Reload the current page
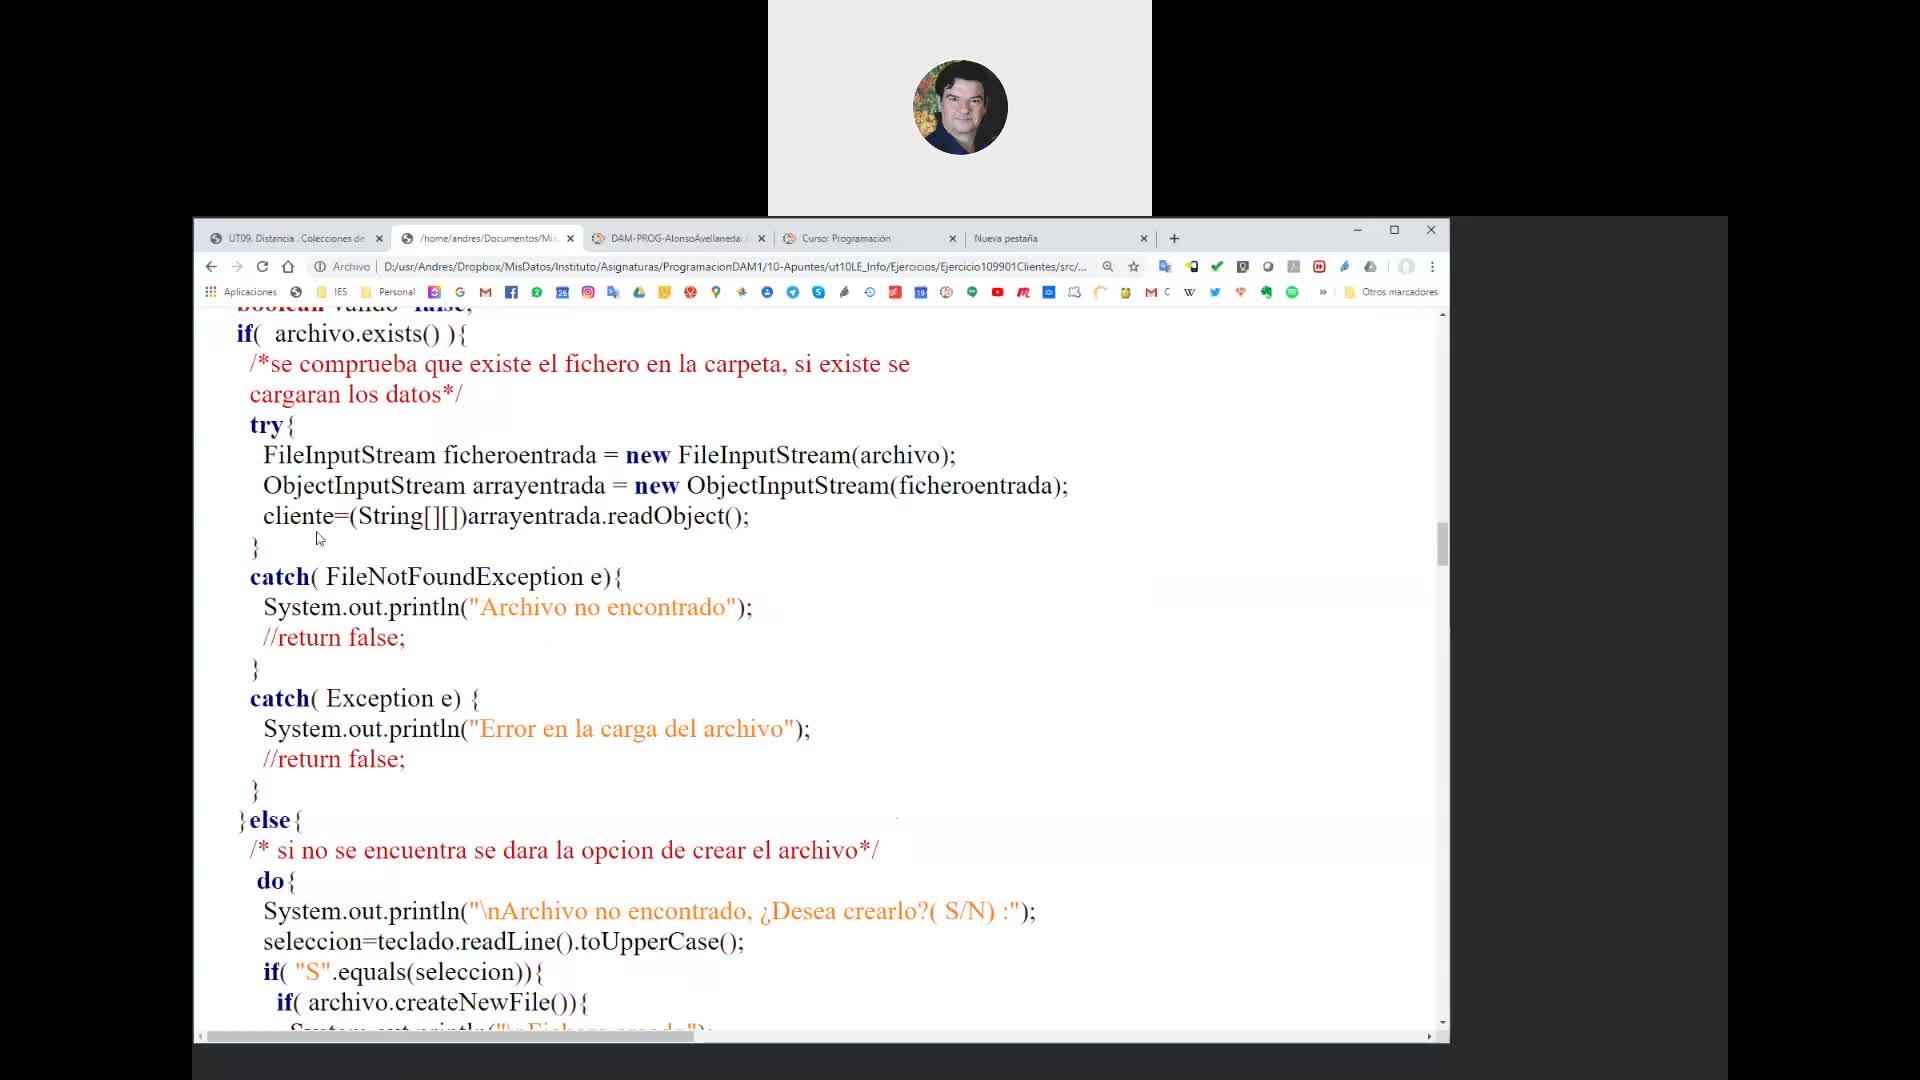 click(262, 267)
